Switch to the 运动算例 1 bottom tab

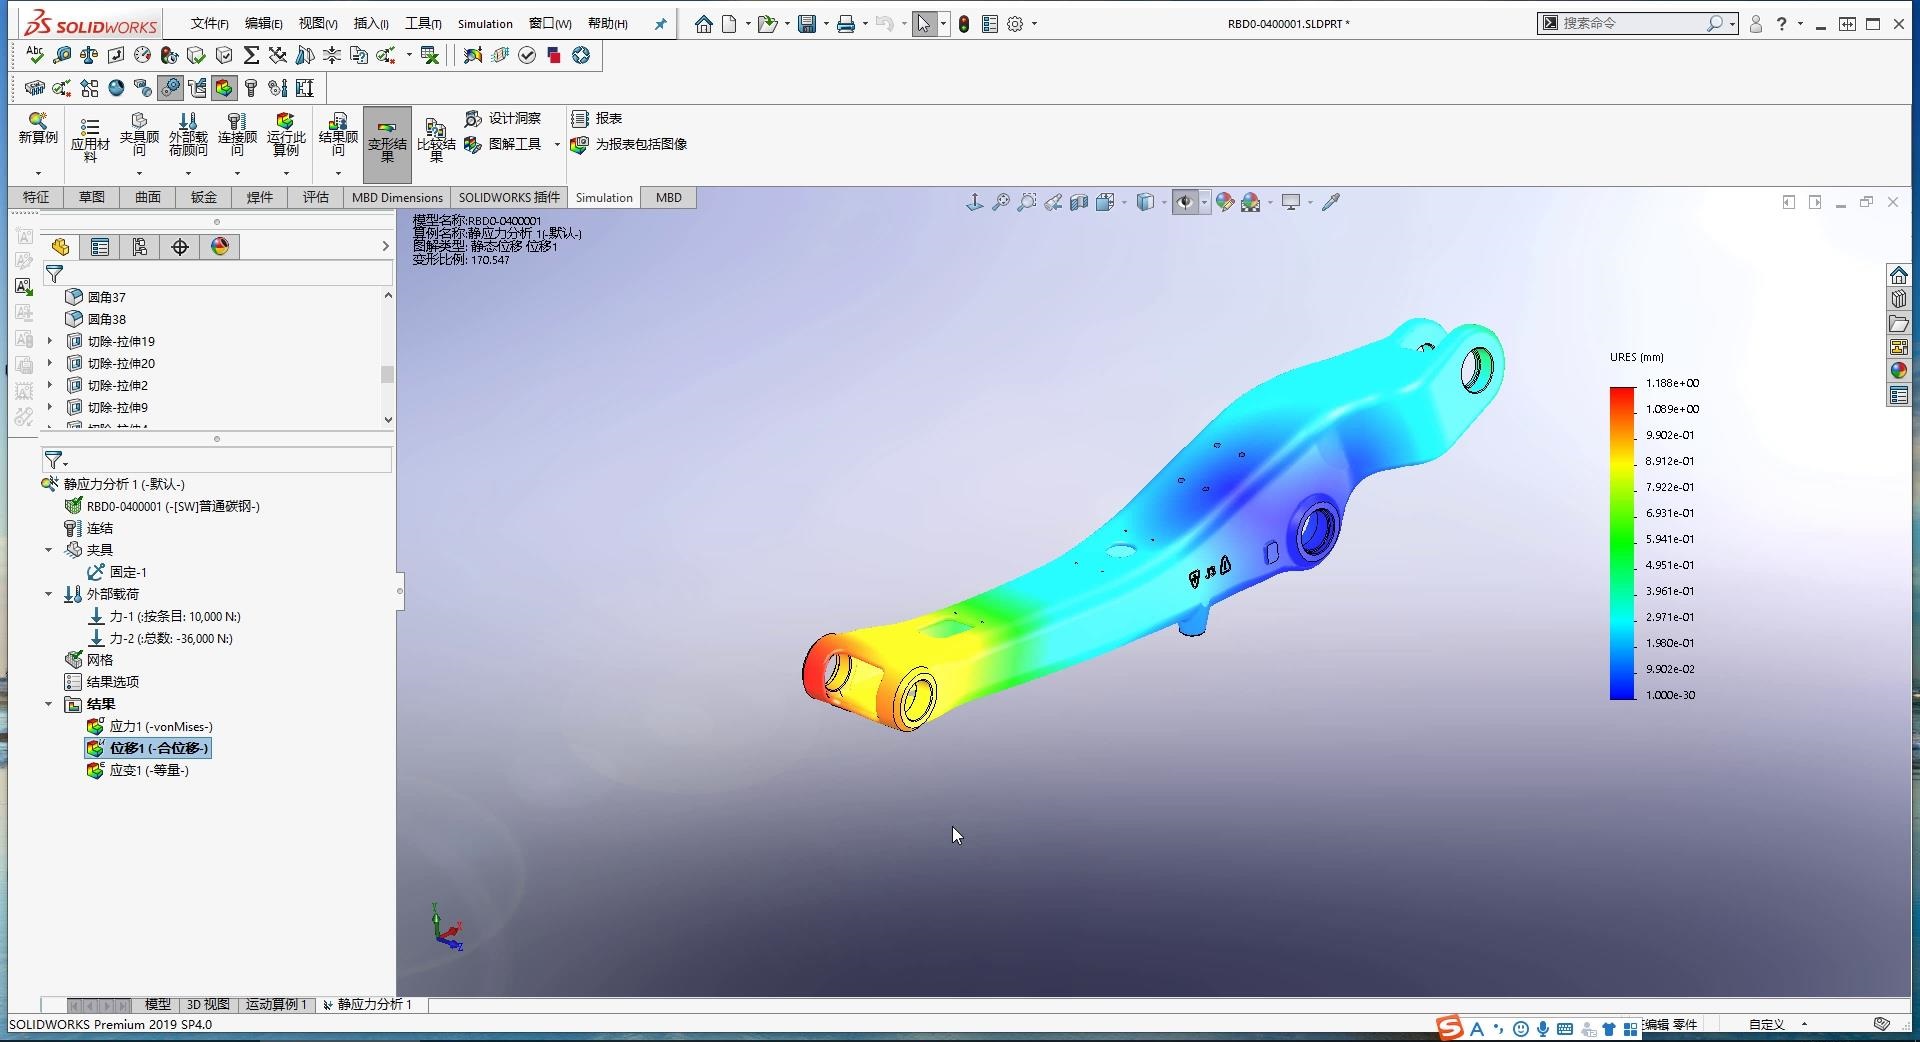click(276, 1004)
